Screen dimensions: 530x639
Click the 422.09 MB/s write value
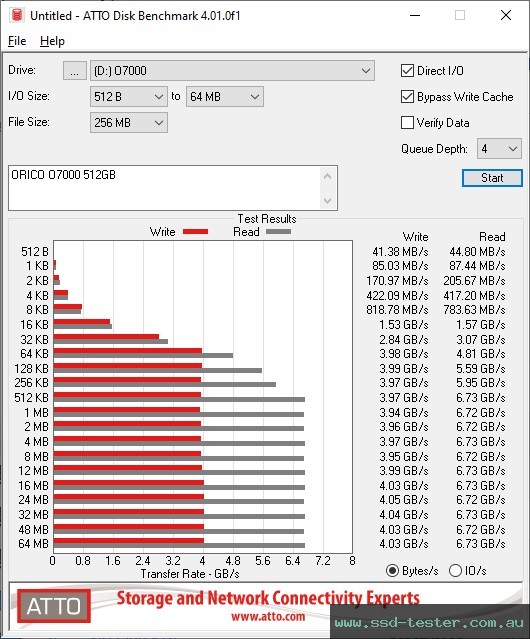tap(397, 296)
